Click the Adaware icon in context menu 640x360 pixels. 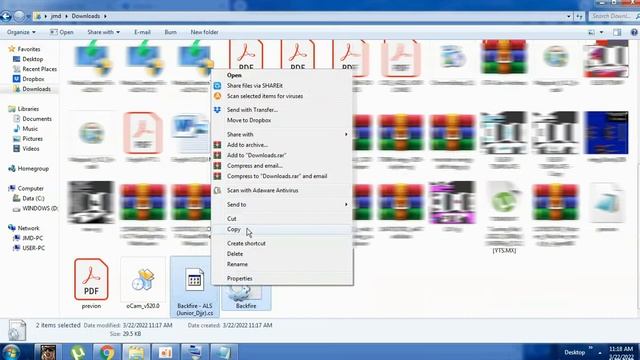pos(218,190)
